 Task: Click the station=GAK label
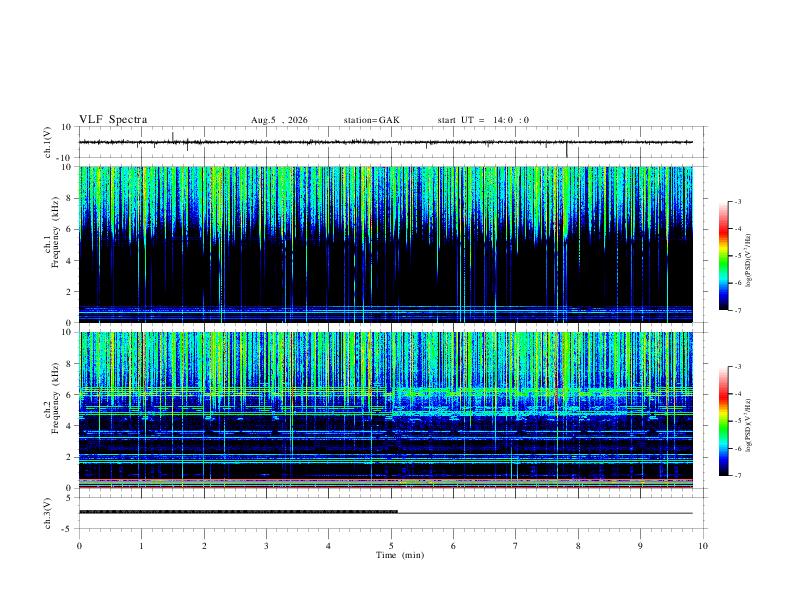(371, 120)
